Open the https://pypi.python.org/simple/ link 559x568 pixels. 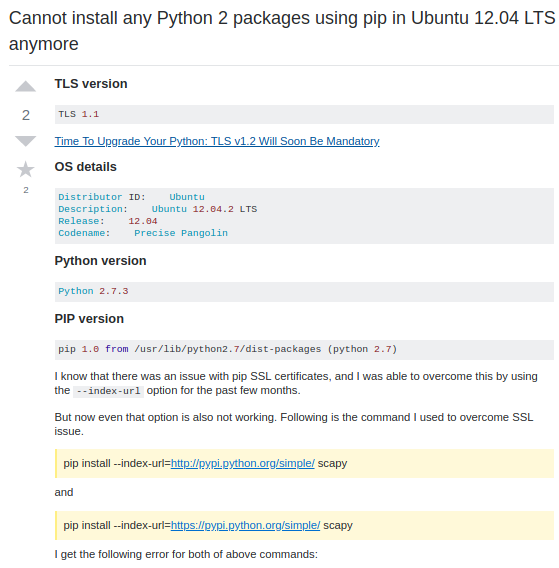pyautogui.click(x=245, y=525)
